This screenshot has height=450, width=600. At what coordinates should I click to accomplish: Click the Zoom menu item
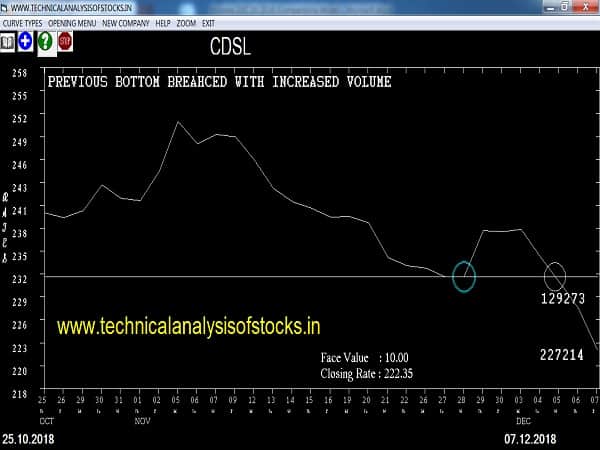186,22
